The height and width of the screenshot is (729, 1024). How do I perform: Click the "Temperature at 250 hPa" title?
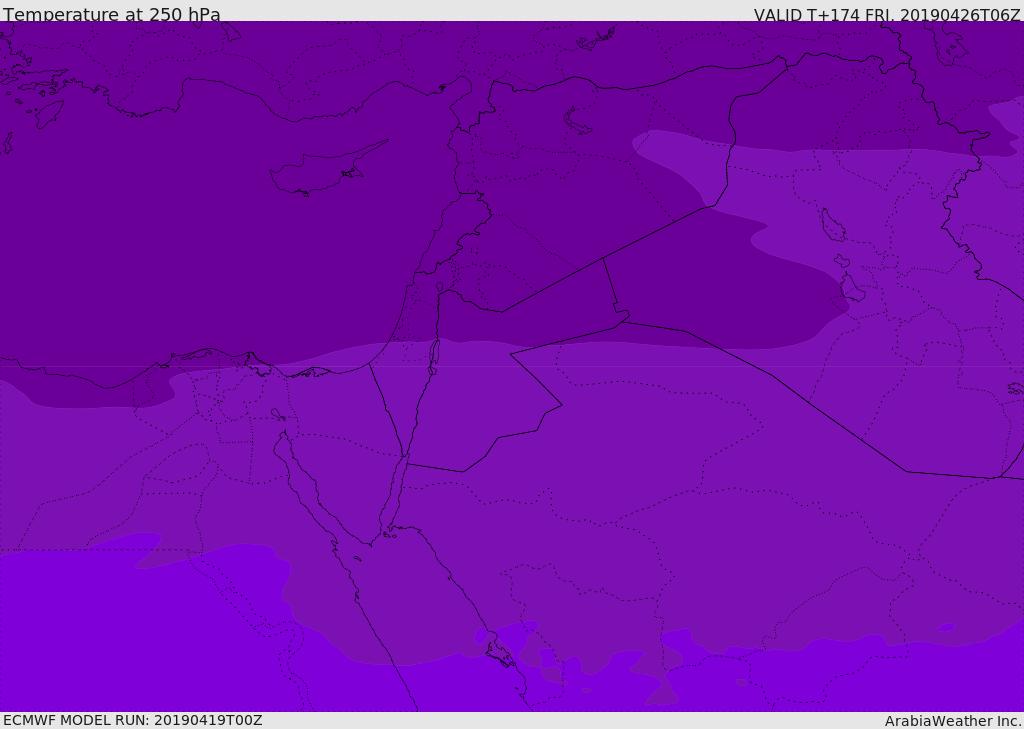(x=111, y=15)
